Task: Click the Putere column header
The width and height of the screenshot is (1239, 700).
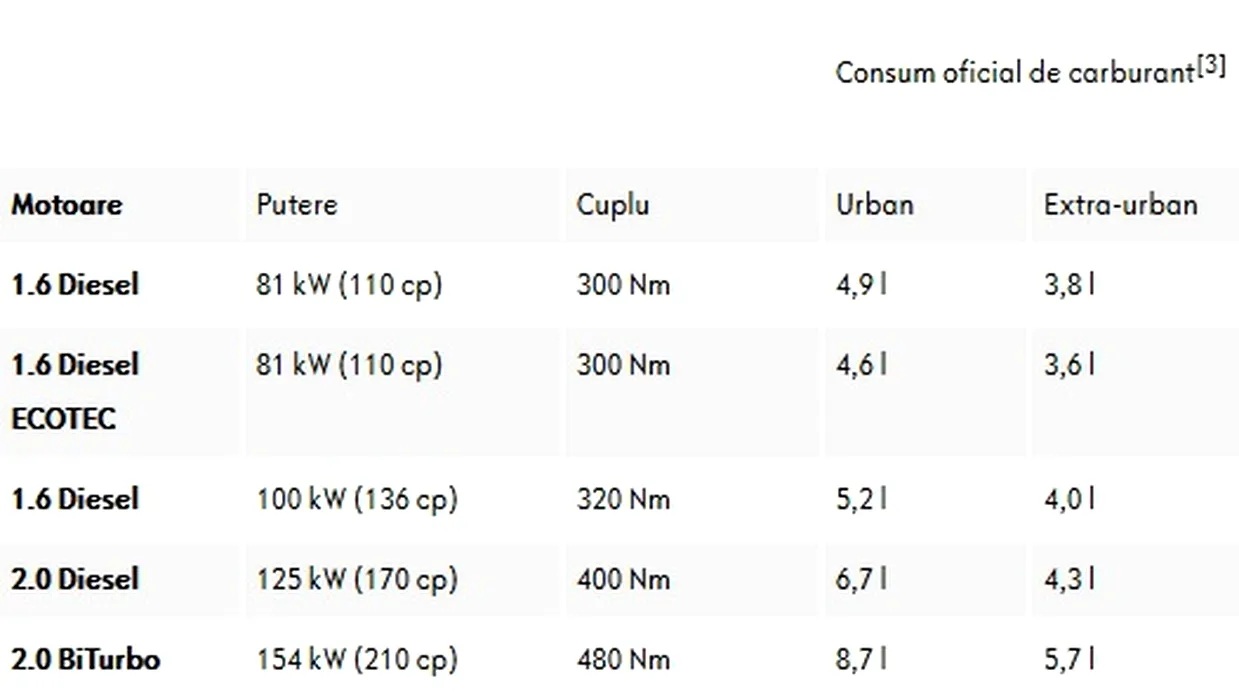Action: coord(297,205)
